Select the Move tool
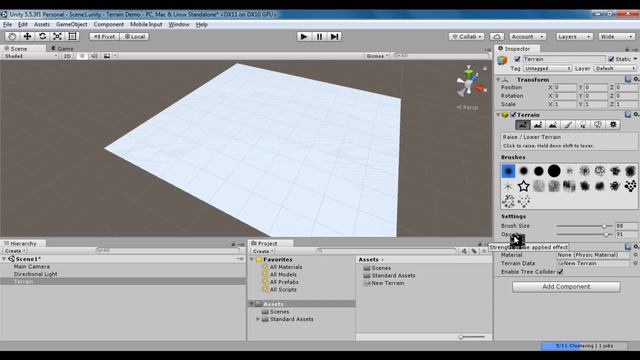 [x=27, y=36]
